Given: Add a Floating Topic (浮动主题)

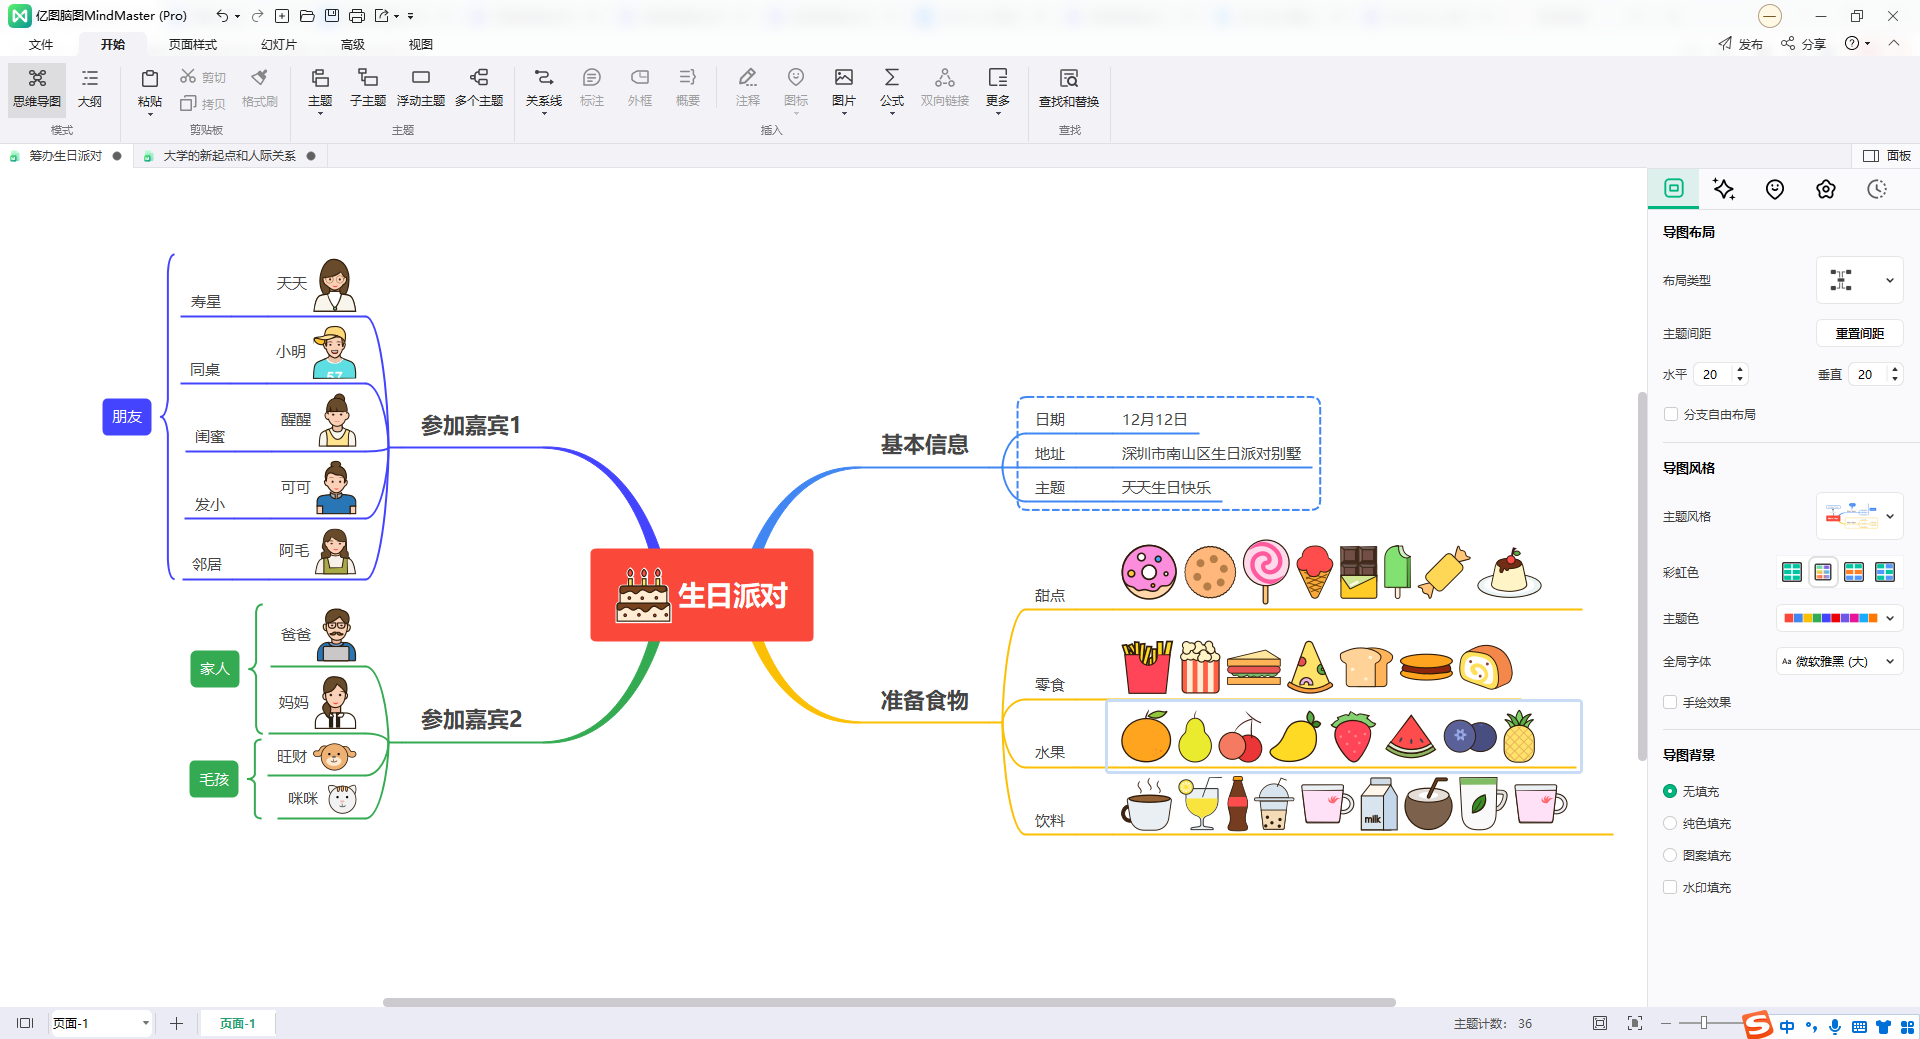Looking at the screenshot, I should click(421, 89).
